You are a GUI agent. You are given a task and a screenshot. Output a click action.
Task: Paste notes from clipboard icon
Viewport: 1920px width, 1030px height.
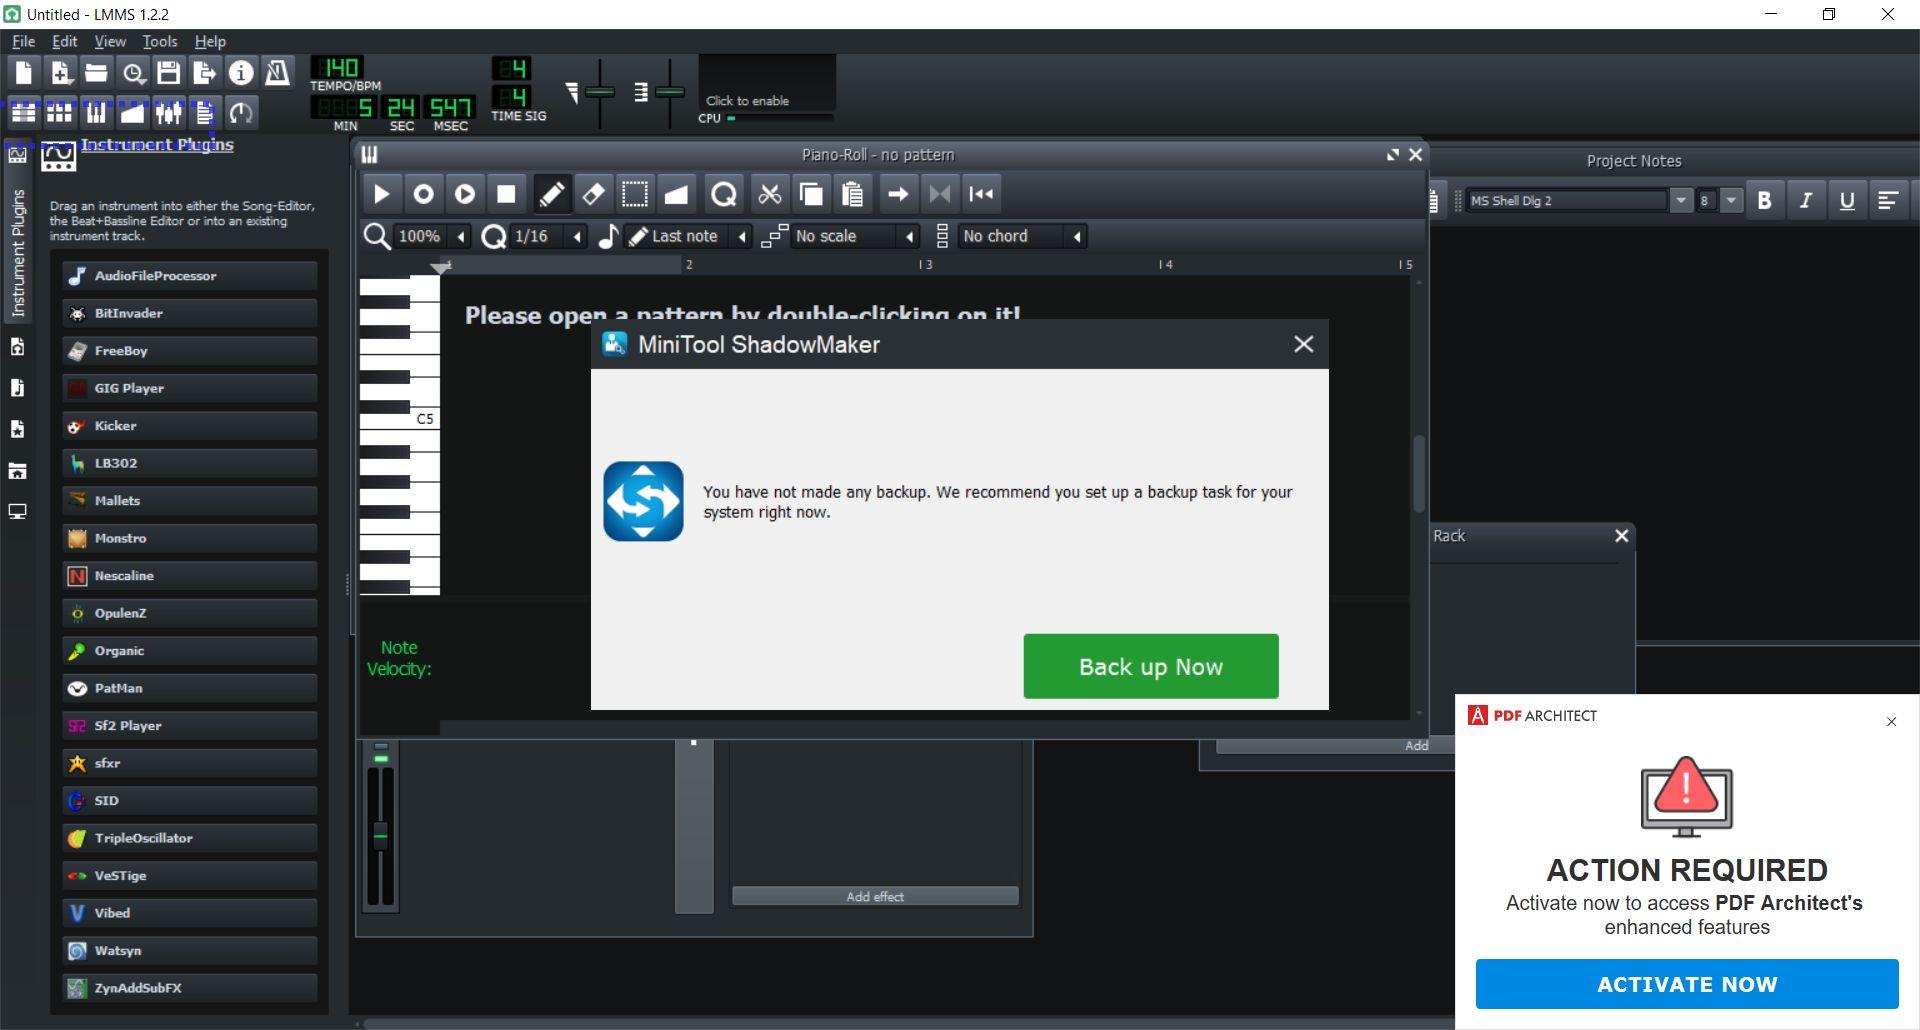[x=852, y=194]
